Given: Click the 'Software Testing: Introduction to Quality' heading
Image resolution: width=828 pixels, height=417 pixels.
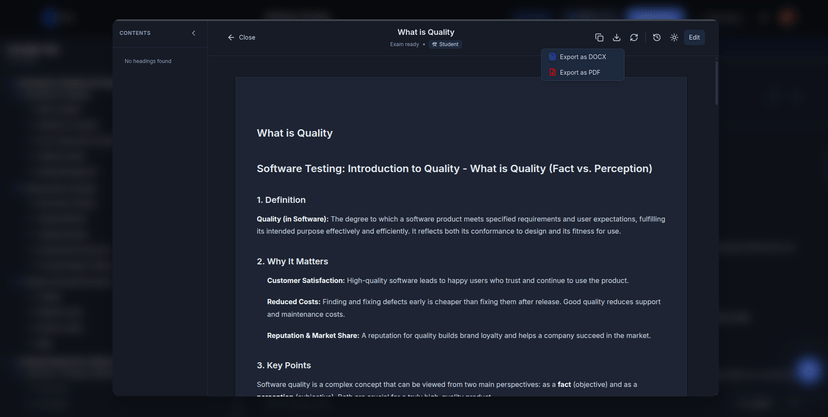Looking at the screenshot, I should coord(454,169).
